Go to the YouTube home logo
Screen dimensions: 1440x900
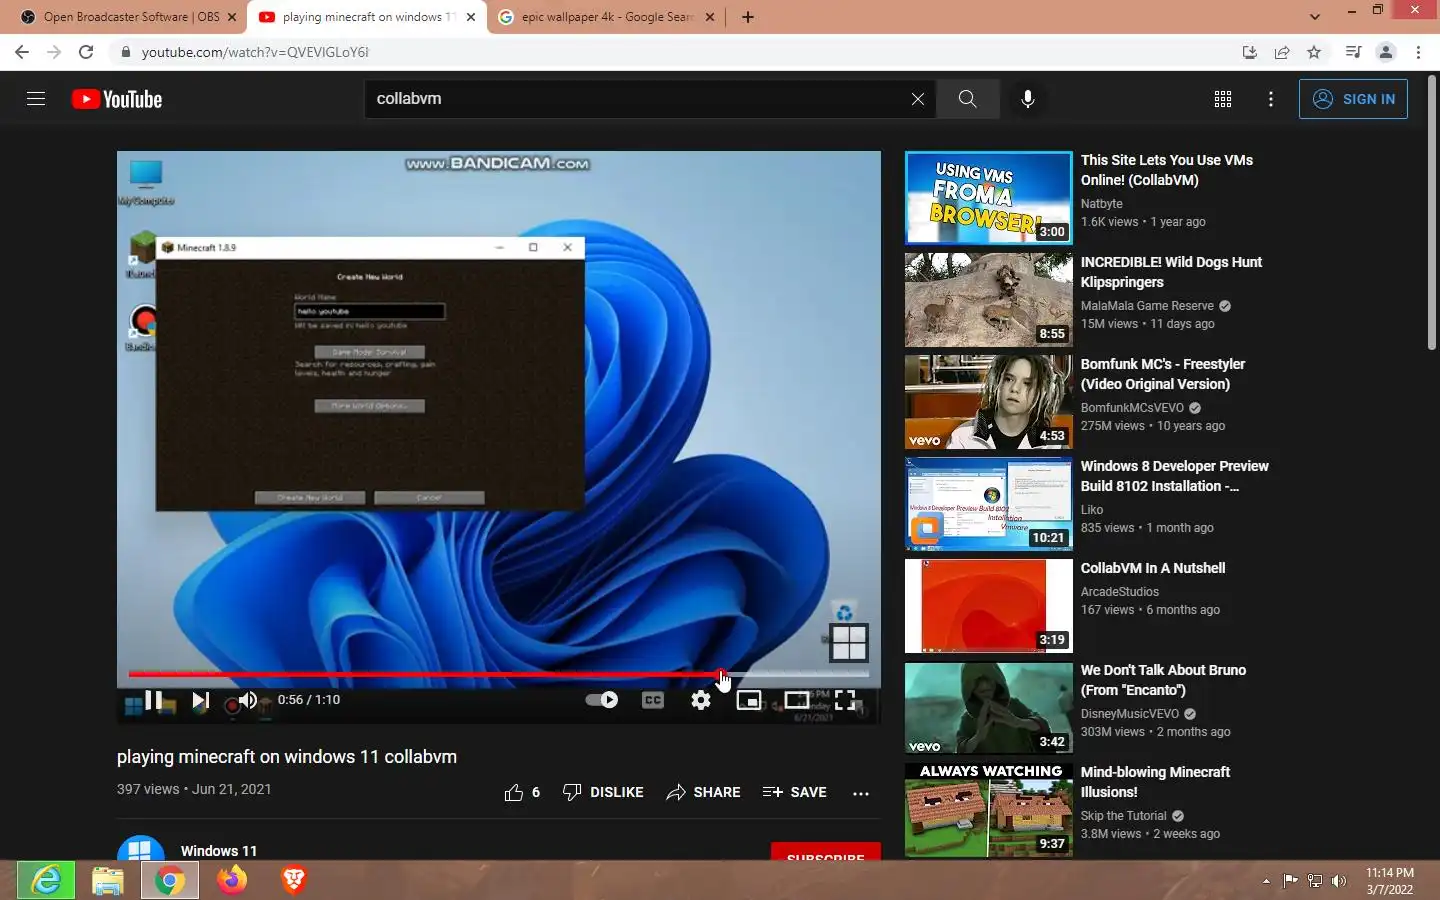point(117,99)
